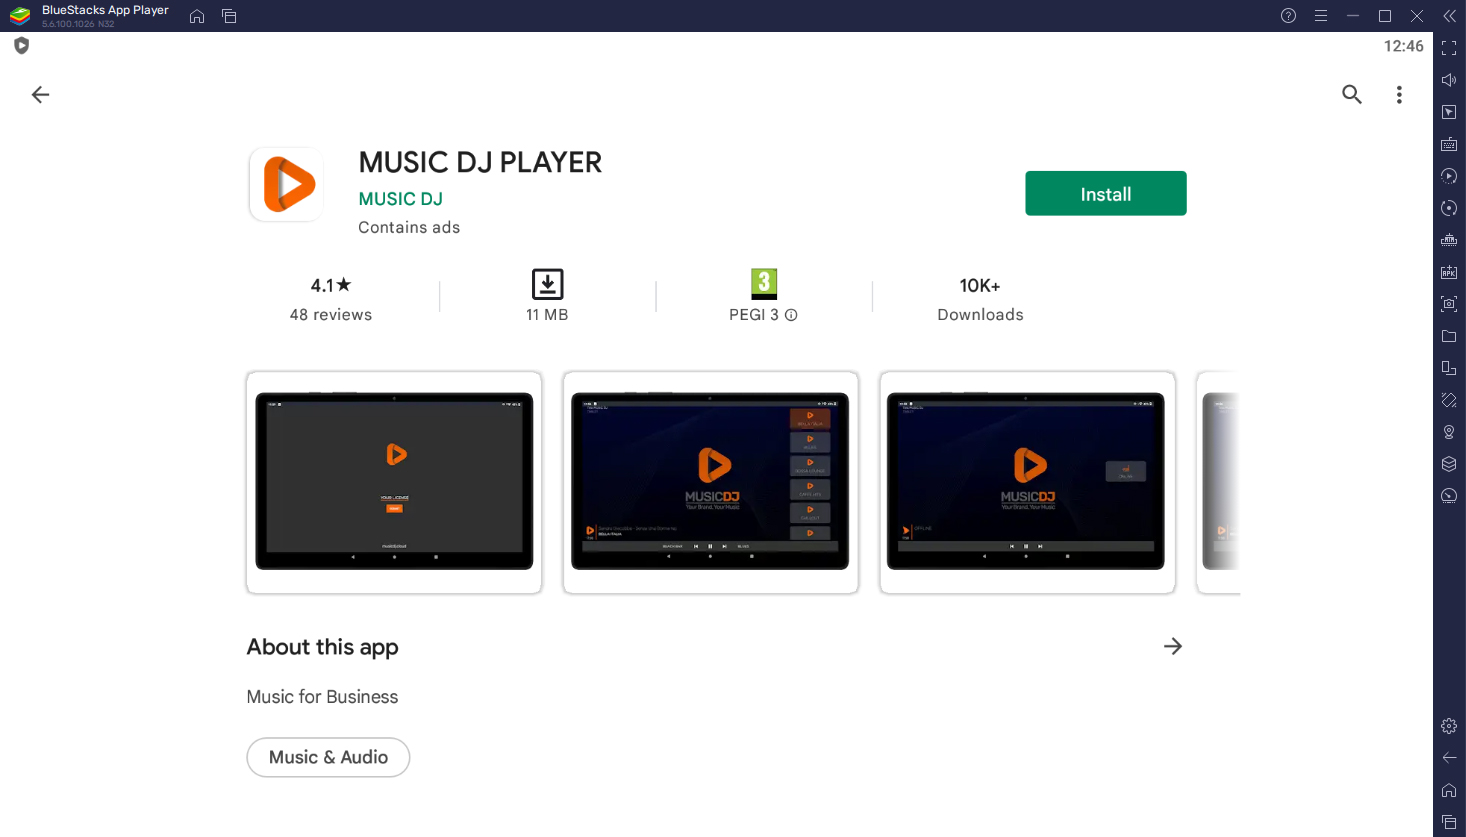Open keyboard controls in sidebar
1466x837 pixels.
(1449, 144)
